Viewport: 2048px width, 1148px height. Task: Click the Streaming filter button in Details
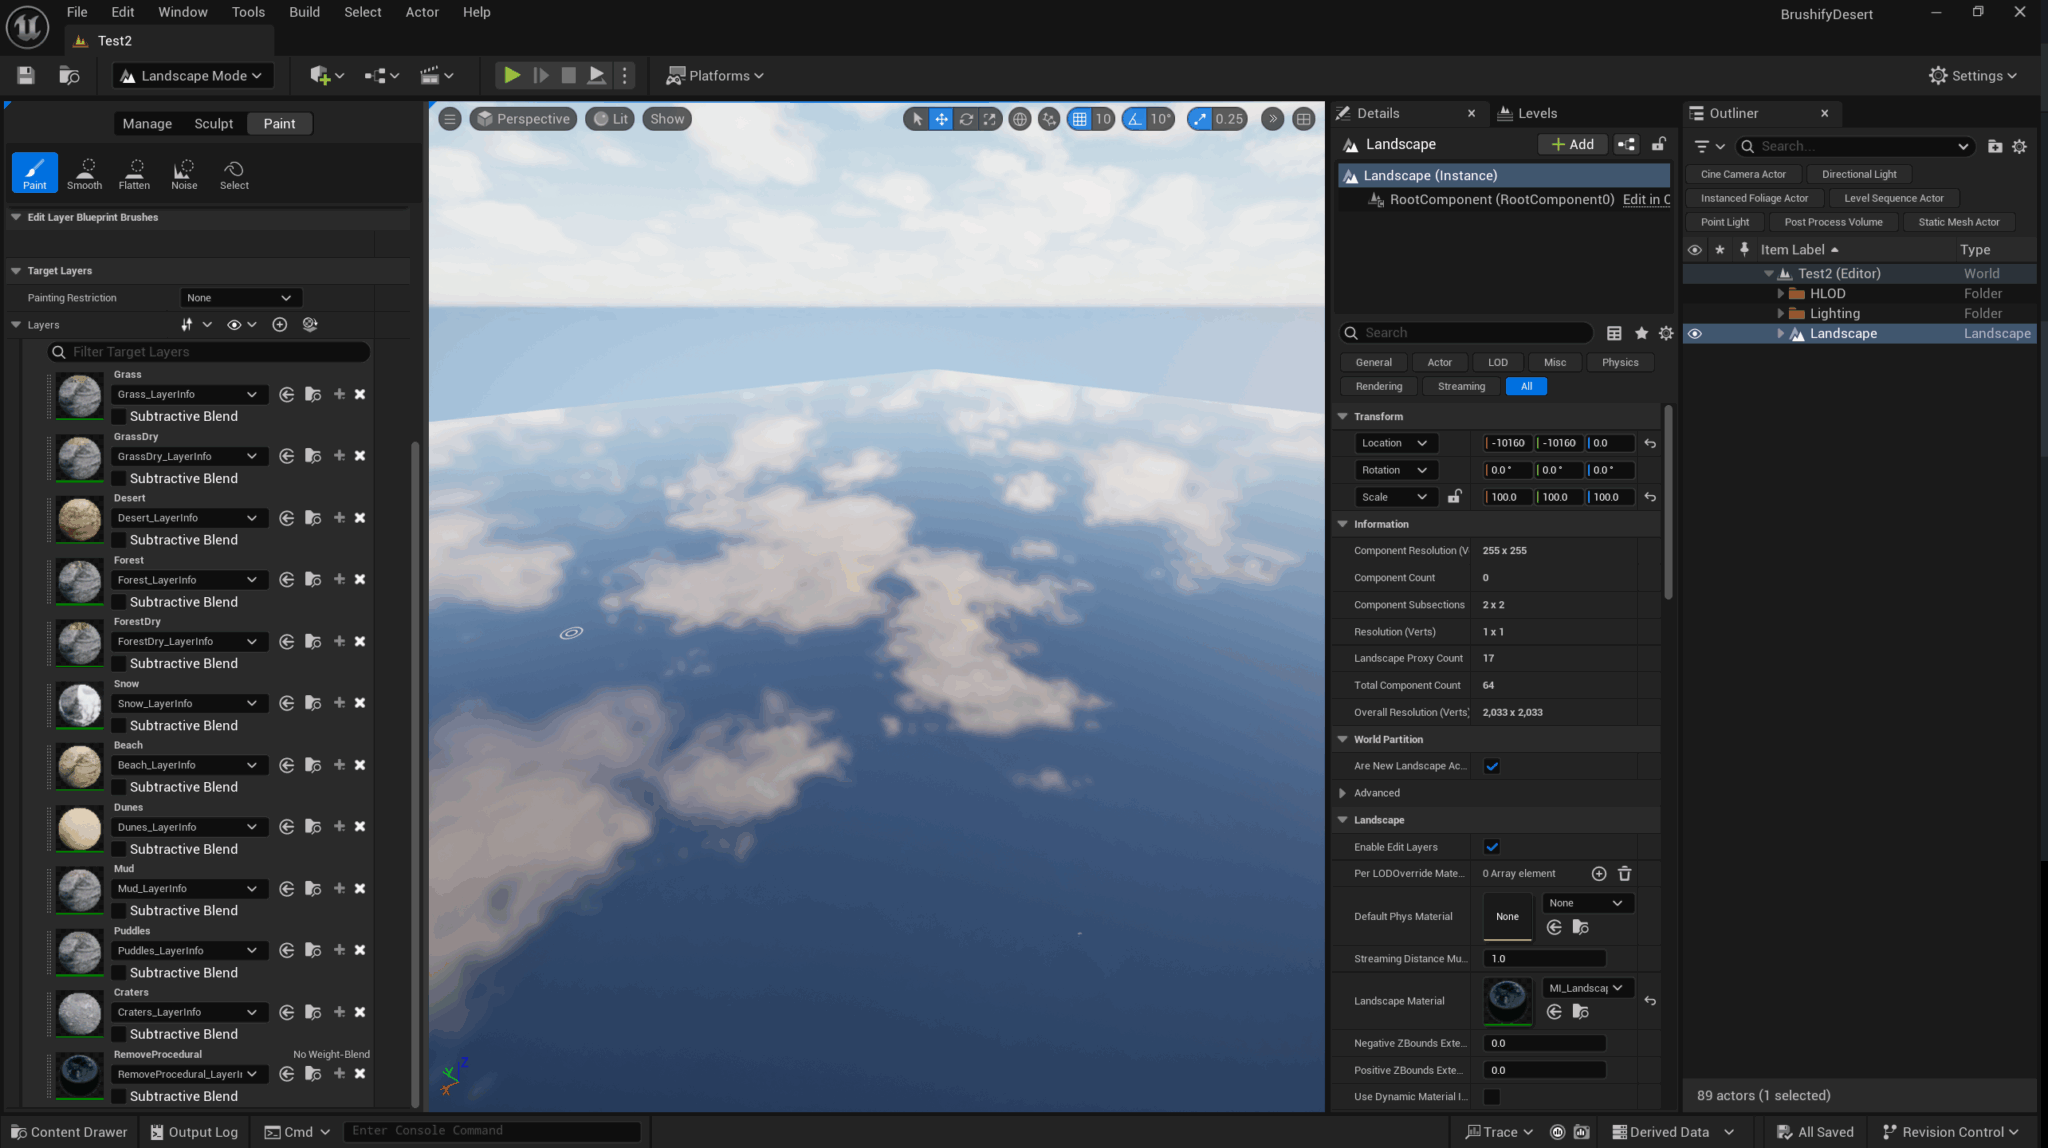1460,386
